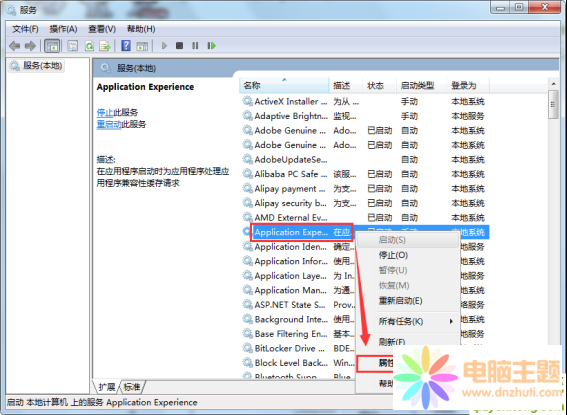Select 停止(O) in the context menu
Screen dimensions: 567x415
pos(393,255)
